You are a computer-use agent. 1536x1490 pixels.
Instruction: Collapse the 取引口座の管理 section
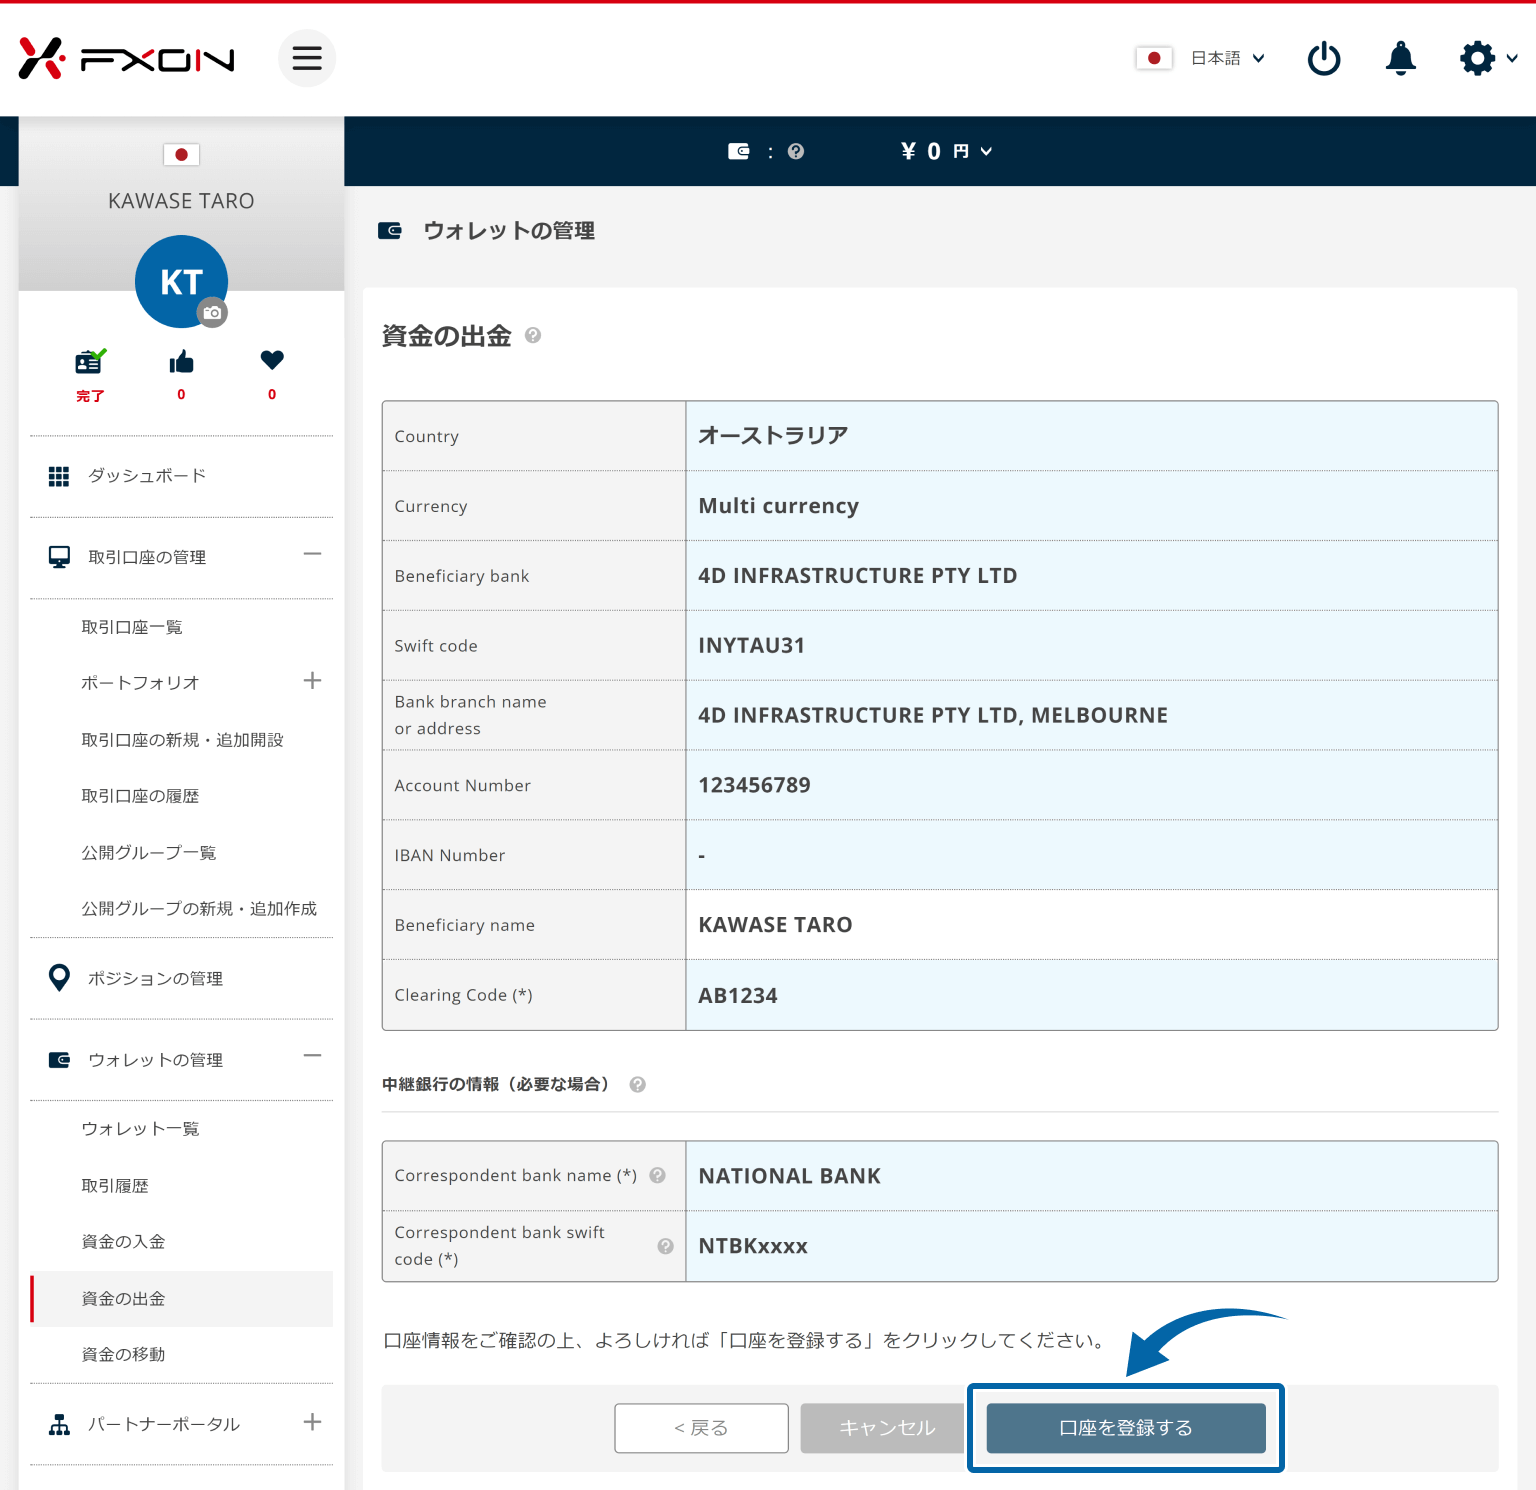[x=312, y=554]
